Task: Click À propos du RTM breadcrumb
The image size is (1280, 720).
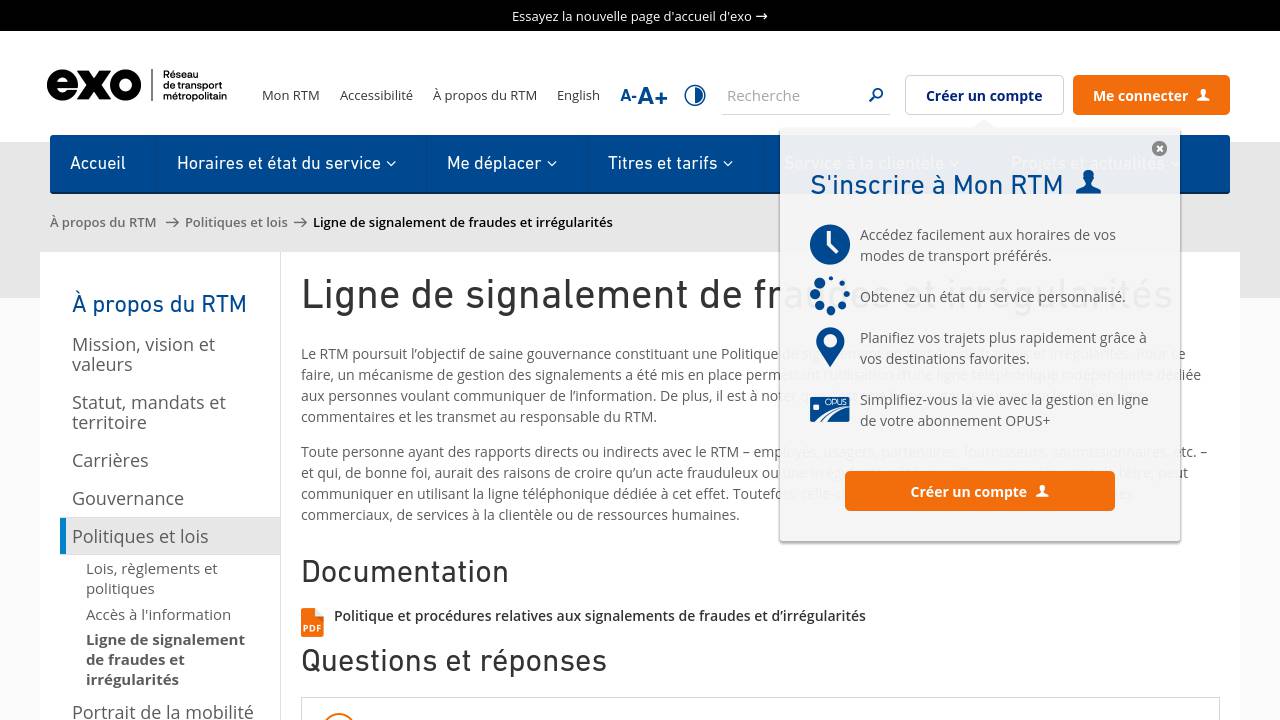Action: click(x=103, y=222)
